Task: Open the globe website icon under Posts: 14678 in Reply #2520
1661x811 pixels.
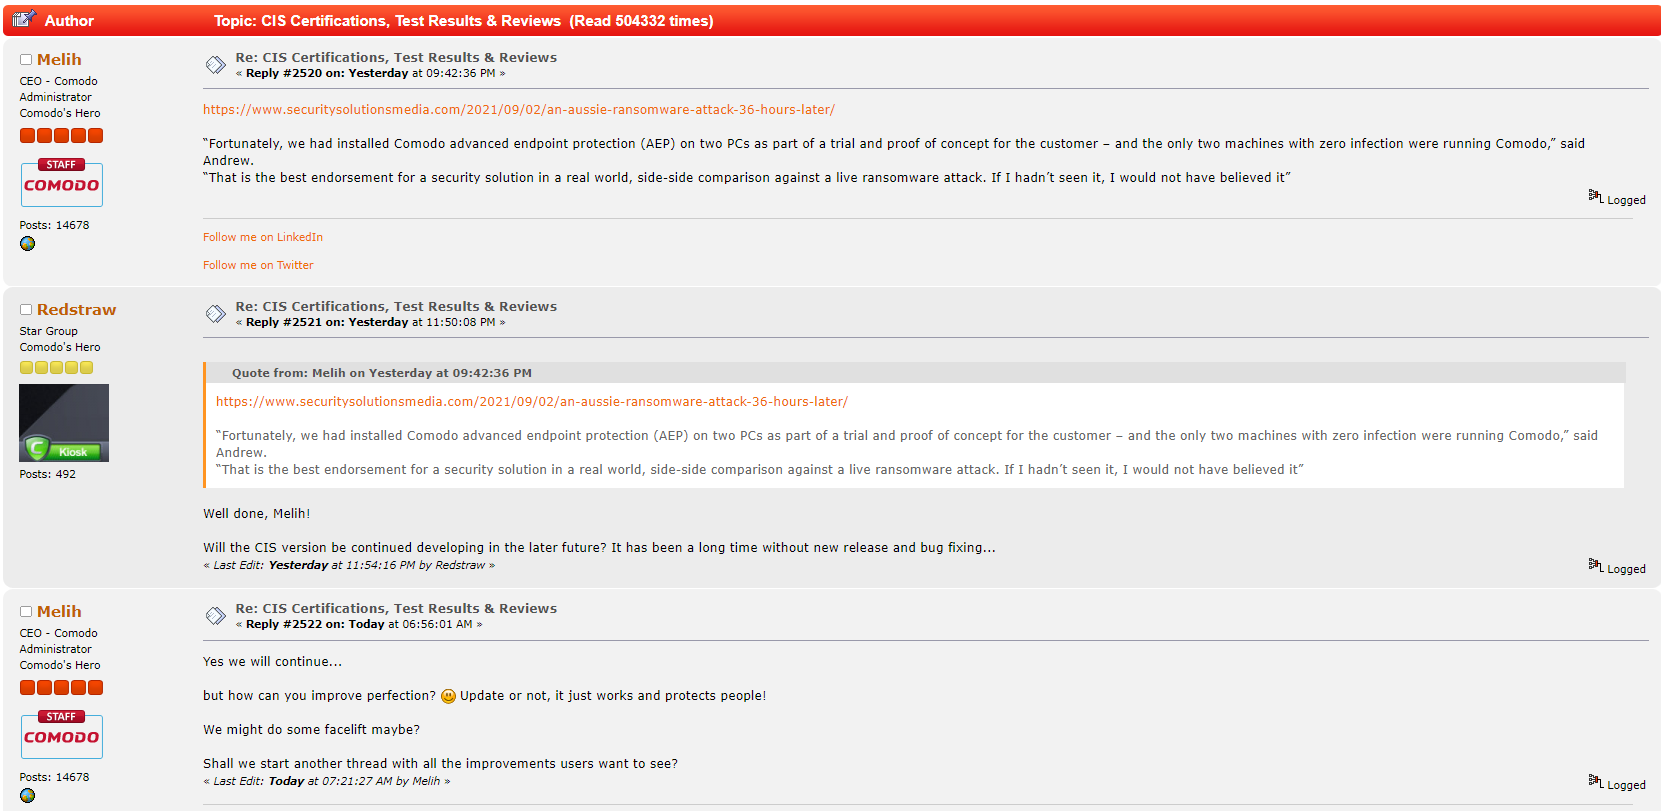Action: pos(27,244)
